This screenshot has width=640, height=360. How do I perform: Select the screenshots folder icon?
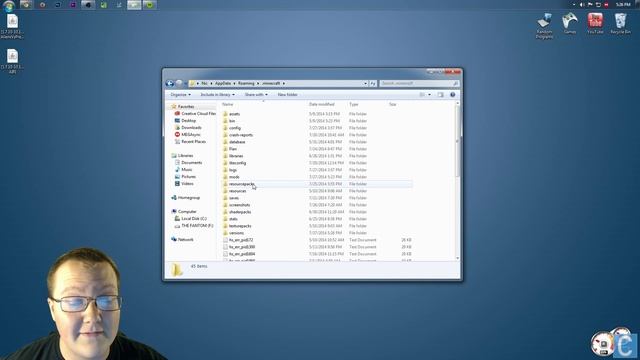pyautogui.click(x=225, y=205)
